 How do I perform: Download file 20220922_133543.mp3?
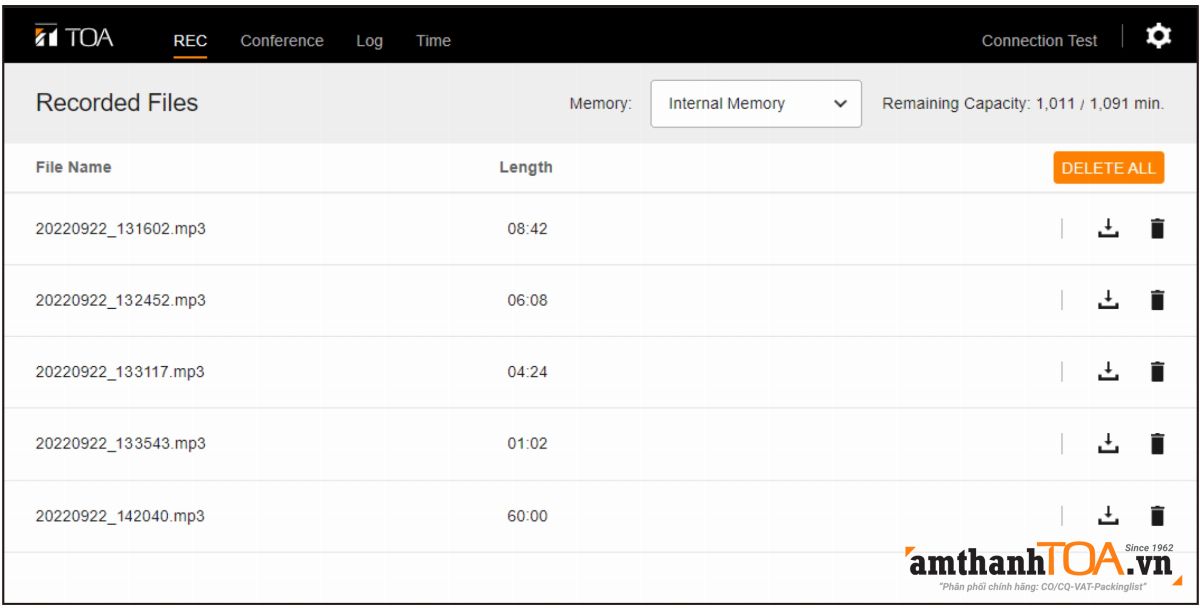(x=1105, y=444)
